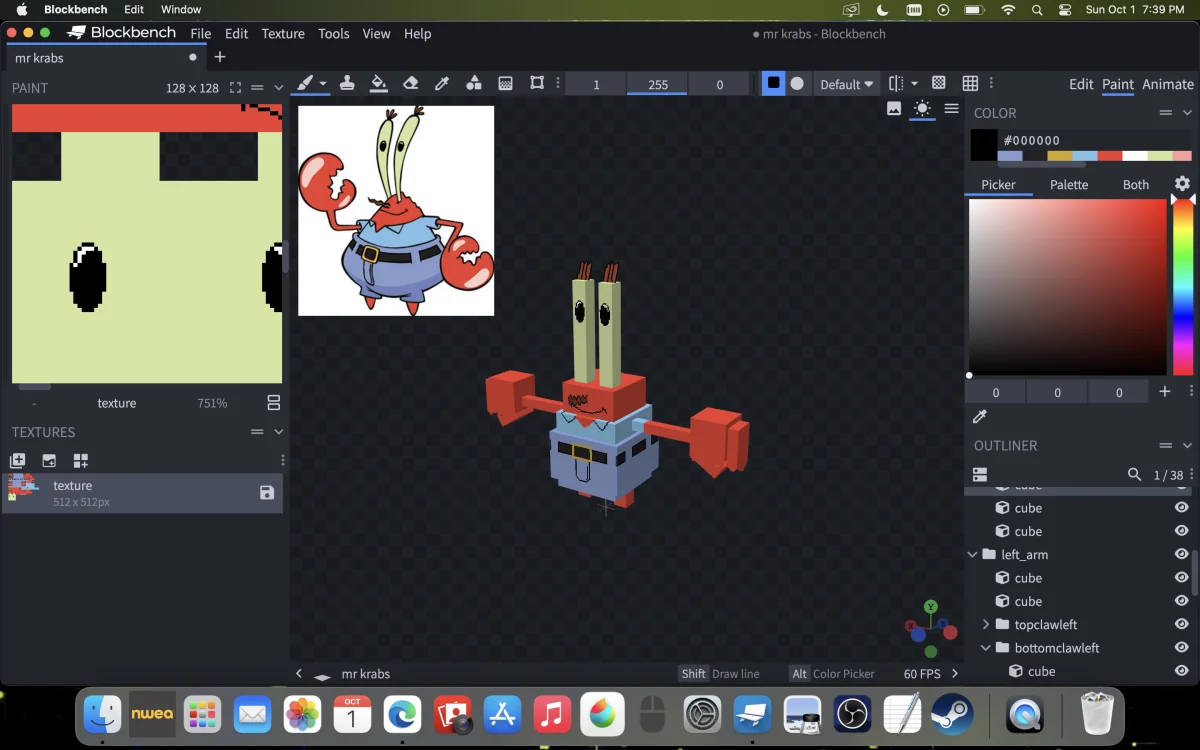Switch to the Both color tab
The width and height of the screenshot is (1200, 750).
pos(1136,184)
